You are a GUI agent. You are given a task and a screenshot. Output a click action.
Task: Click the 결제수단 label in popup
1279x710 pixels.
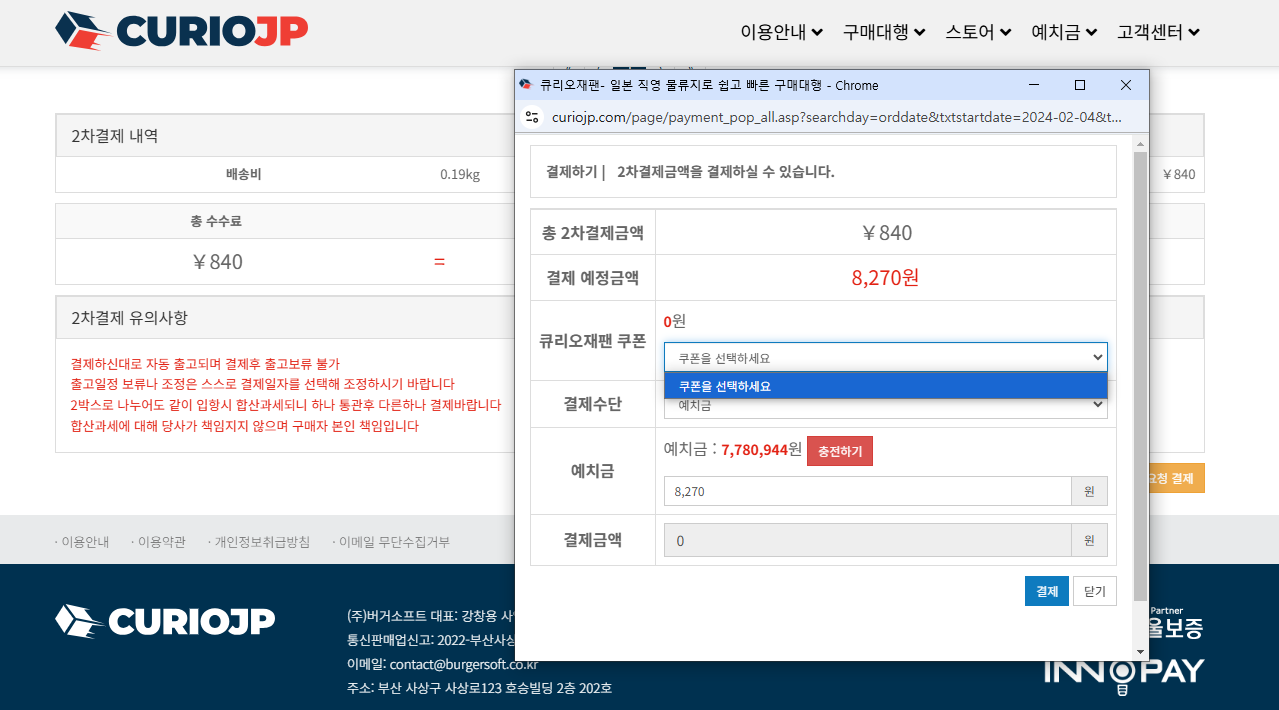tap(593, 404)
